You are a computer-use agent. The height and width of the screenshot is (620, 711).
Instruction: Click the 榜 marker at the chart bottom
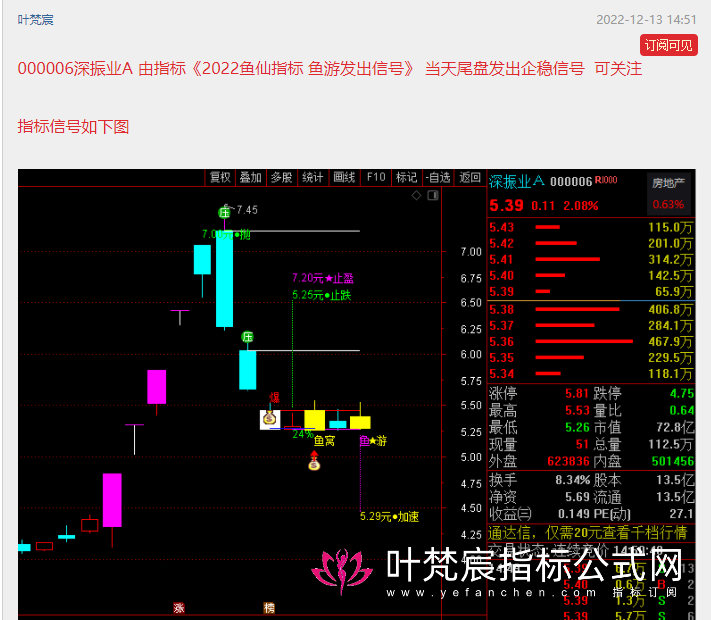269,608
